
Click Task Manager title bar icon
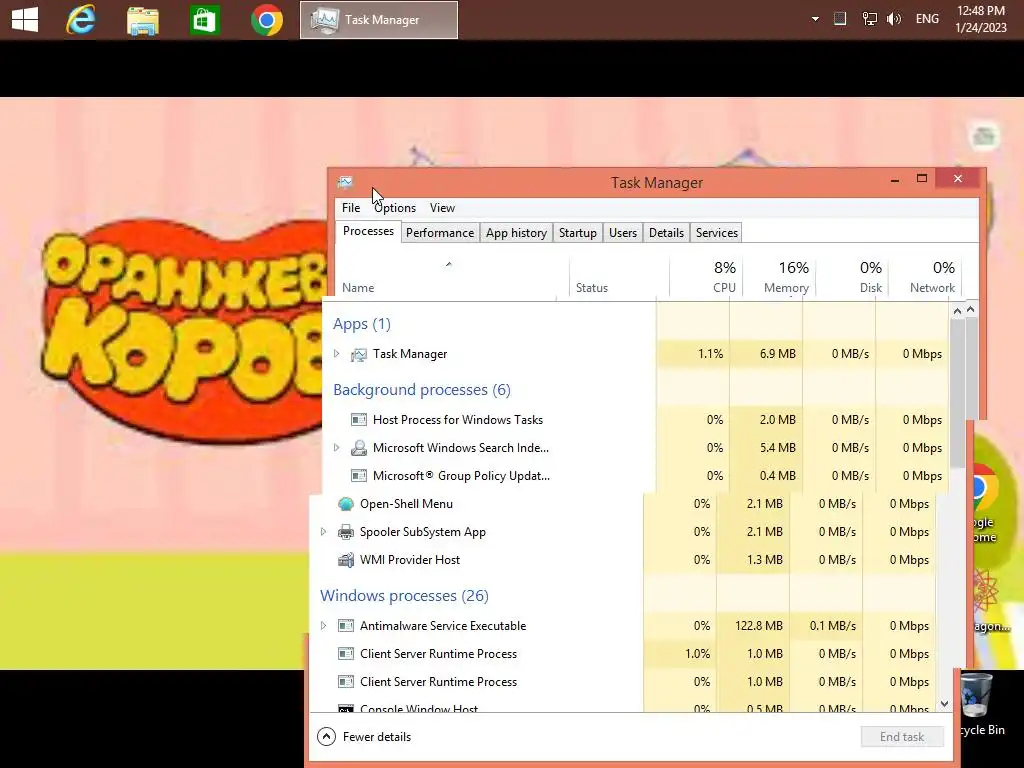pyautogui.click(x=345, y=182)
